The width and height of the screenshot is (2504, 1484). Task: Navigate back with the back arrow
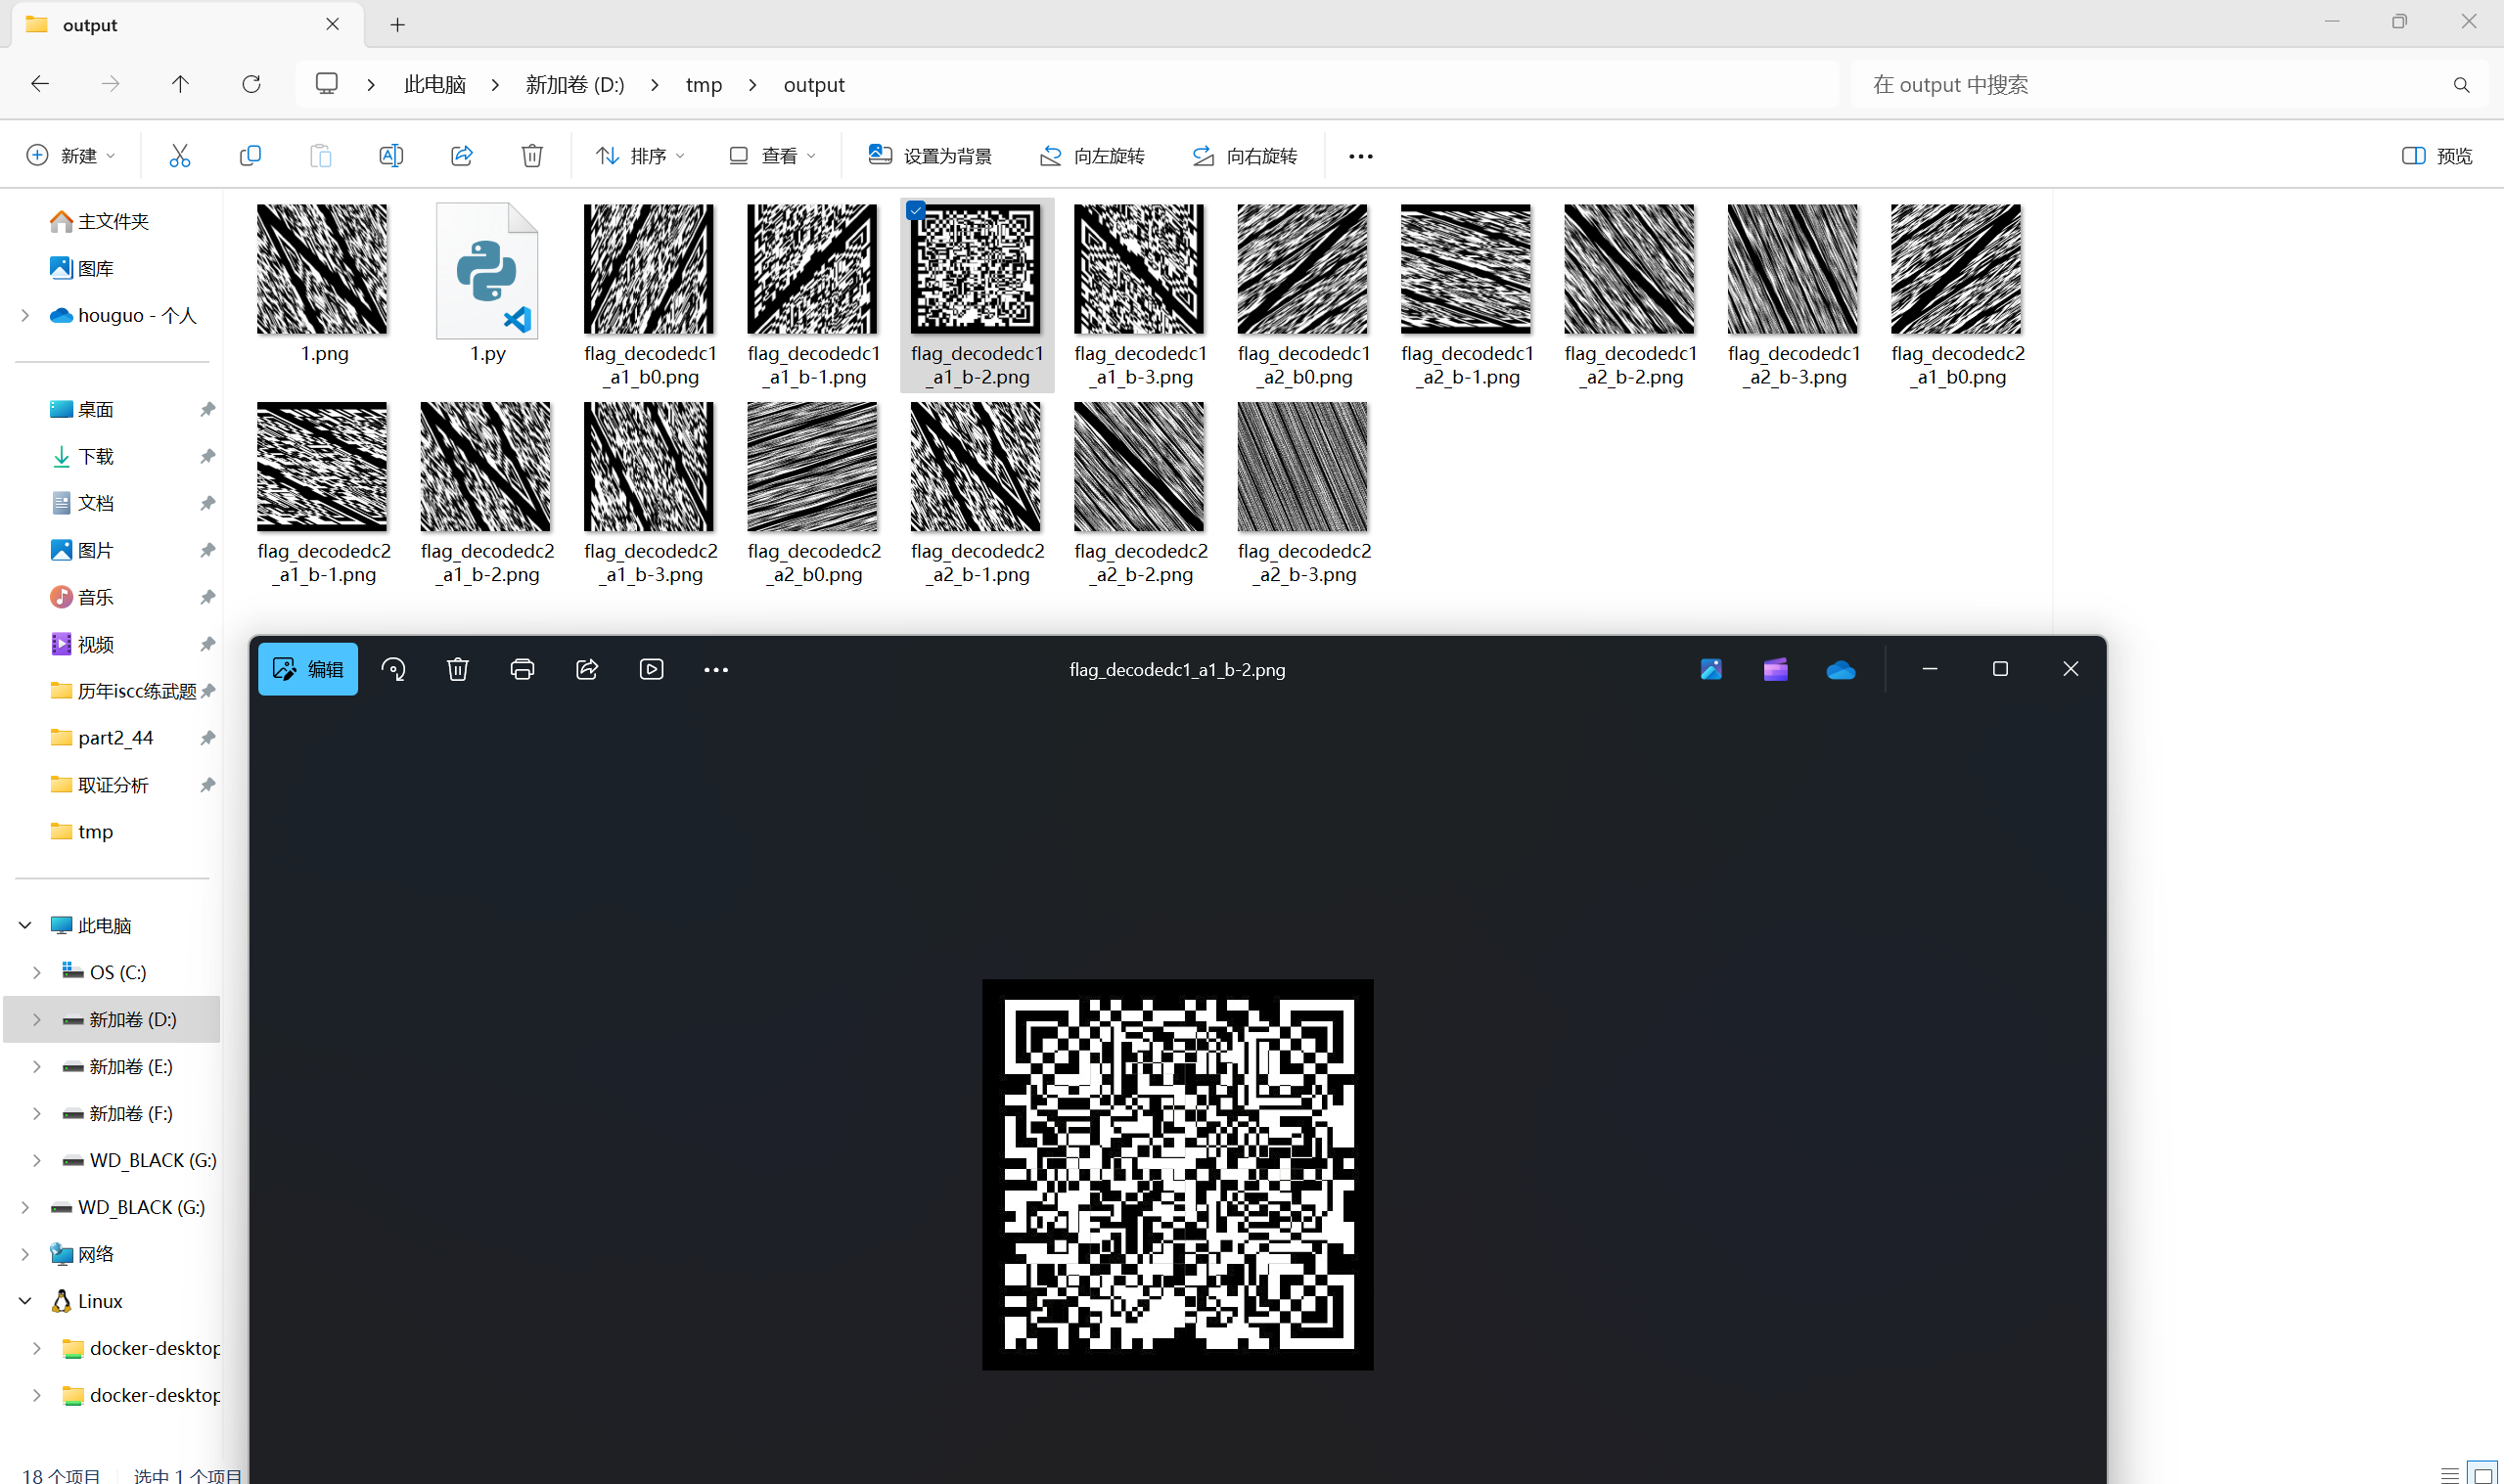point(40,84)
